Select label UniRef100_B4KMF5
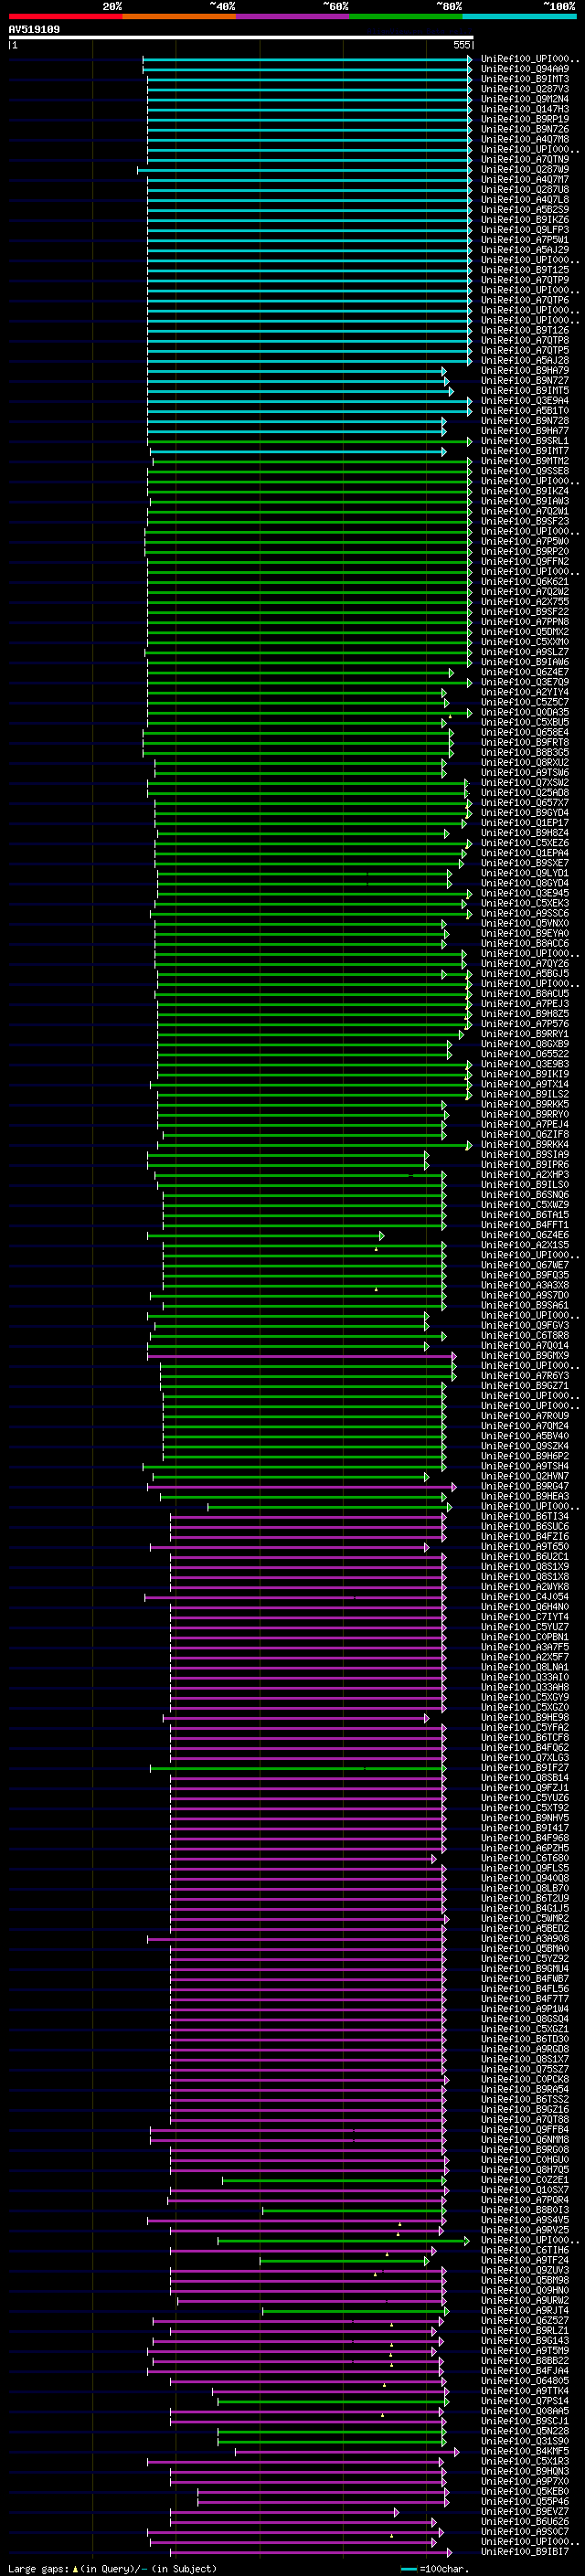This screenshot has height=2576, width=585. (525, 2451)
